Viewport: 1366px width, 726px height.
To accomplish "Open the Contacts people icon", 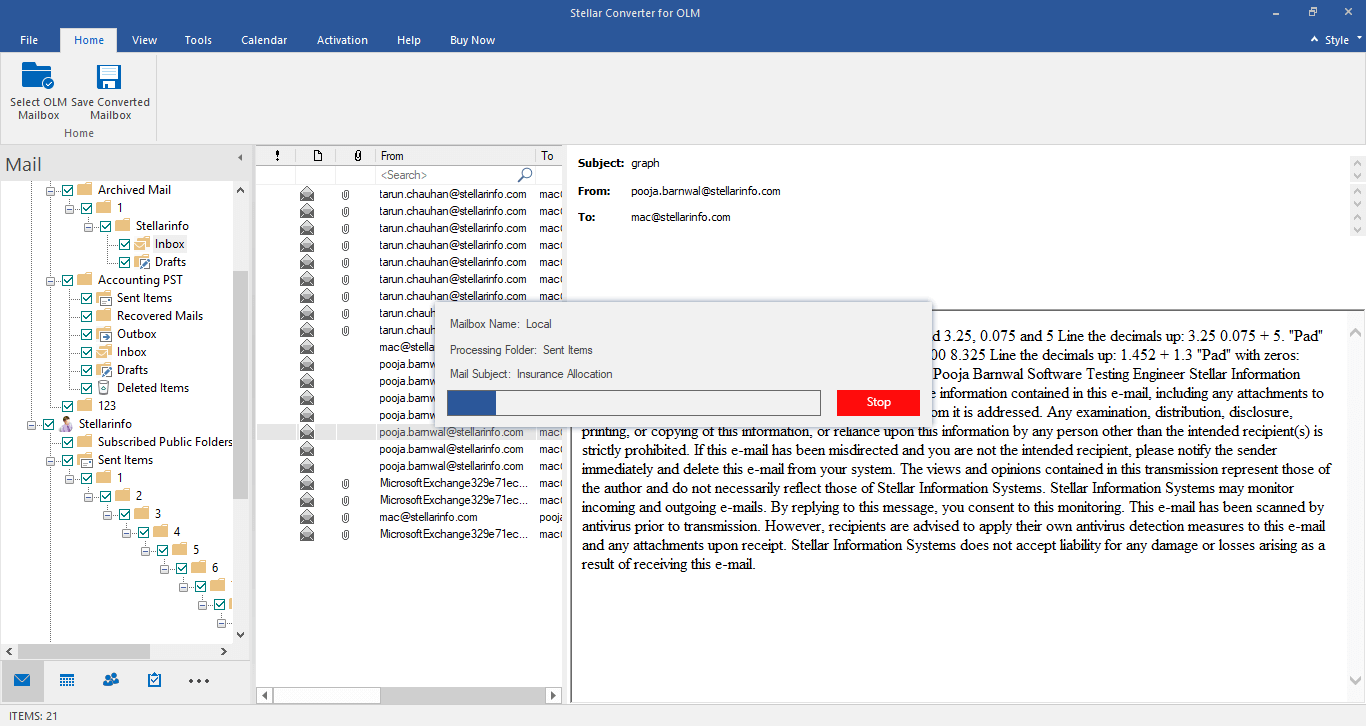I will pyautogui.click(x=111, y=680).
